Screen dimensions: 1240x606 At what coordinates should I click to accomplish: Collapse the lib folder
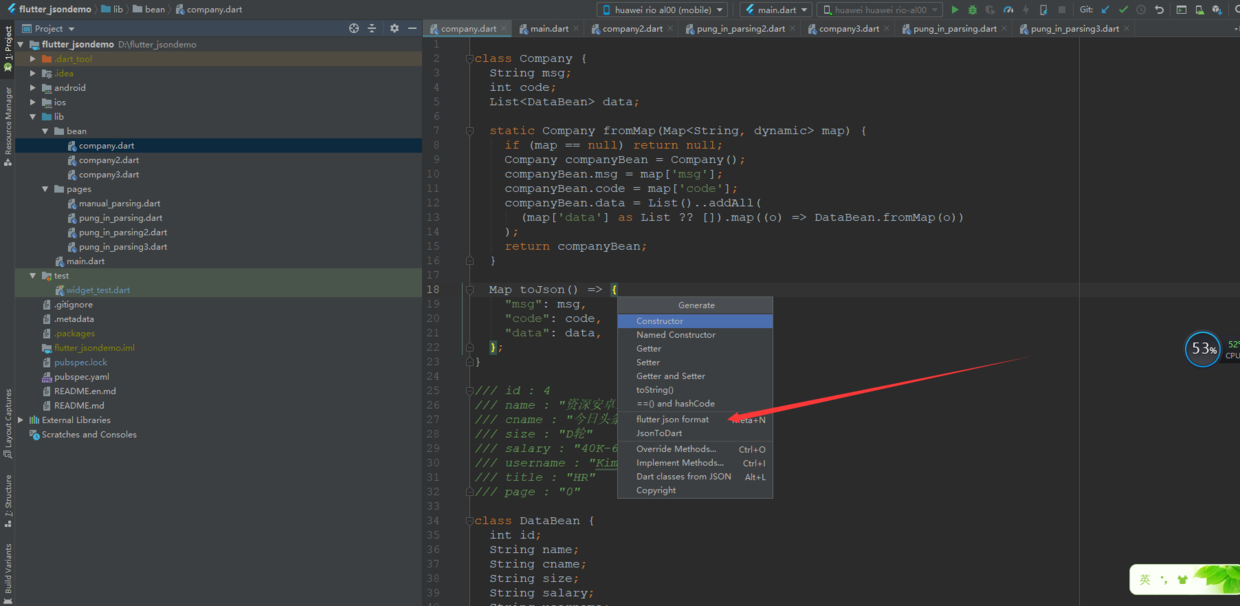click(x=33, y=117)
